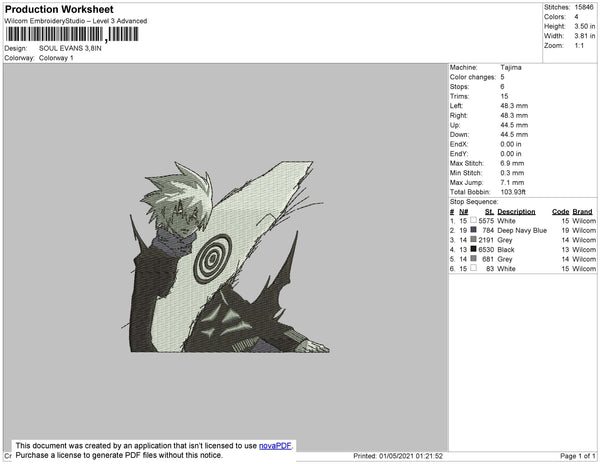Select the design name 'SOUL EVANS 3,8IN'
Screen dimensions: 600x464
[x=70, y=49]
